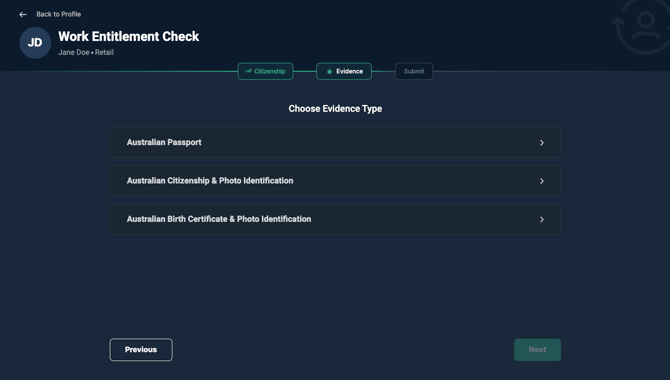Click the checkmark icon in Citizenship step

coord(249,71)
